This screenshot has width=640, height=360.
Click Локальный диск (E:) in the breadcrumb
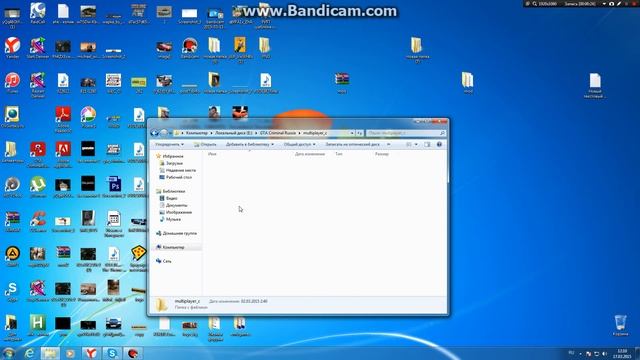pyautogui.click(x=233, y=133)
